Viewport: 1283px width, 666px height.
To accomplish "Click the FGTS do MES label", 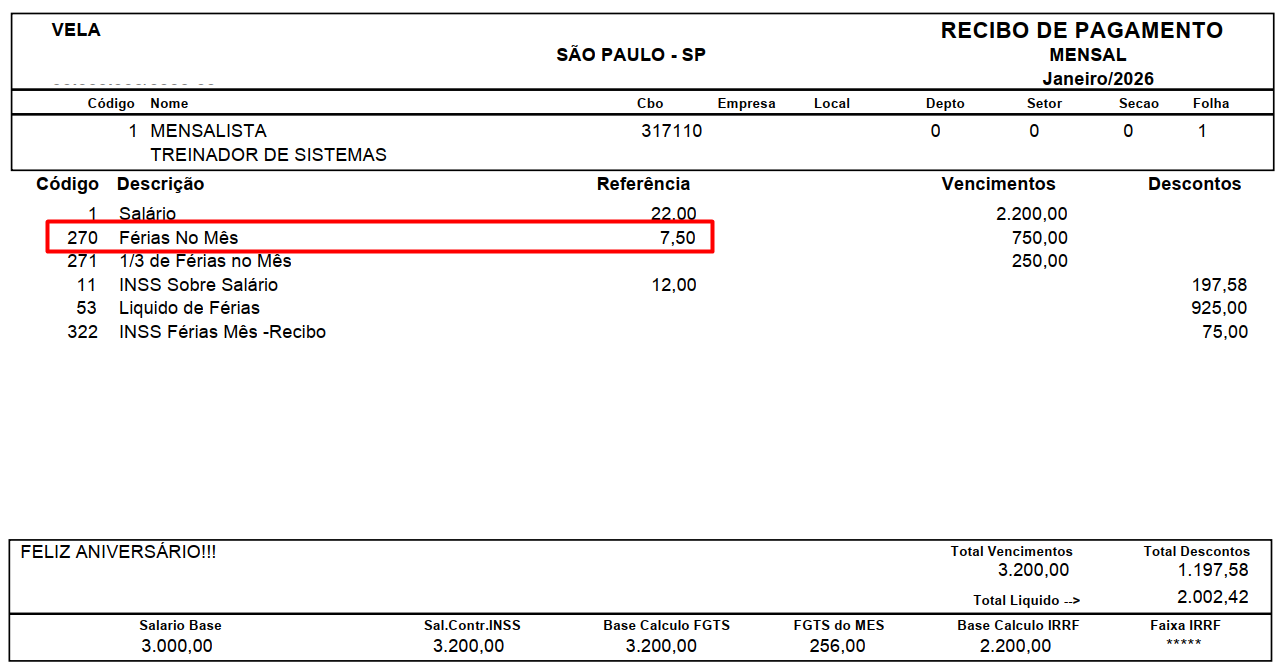I will tap(839, 625).
